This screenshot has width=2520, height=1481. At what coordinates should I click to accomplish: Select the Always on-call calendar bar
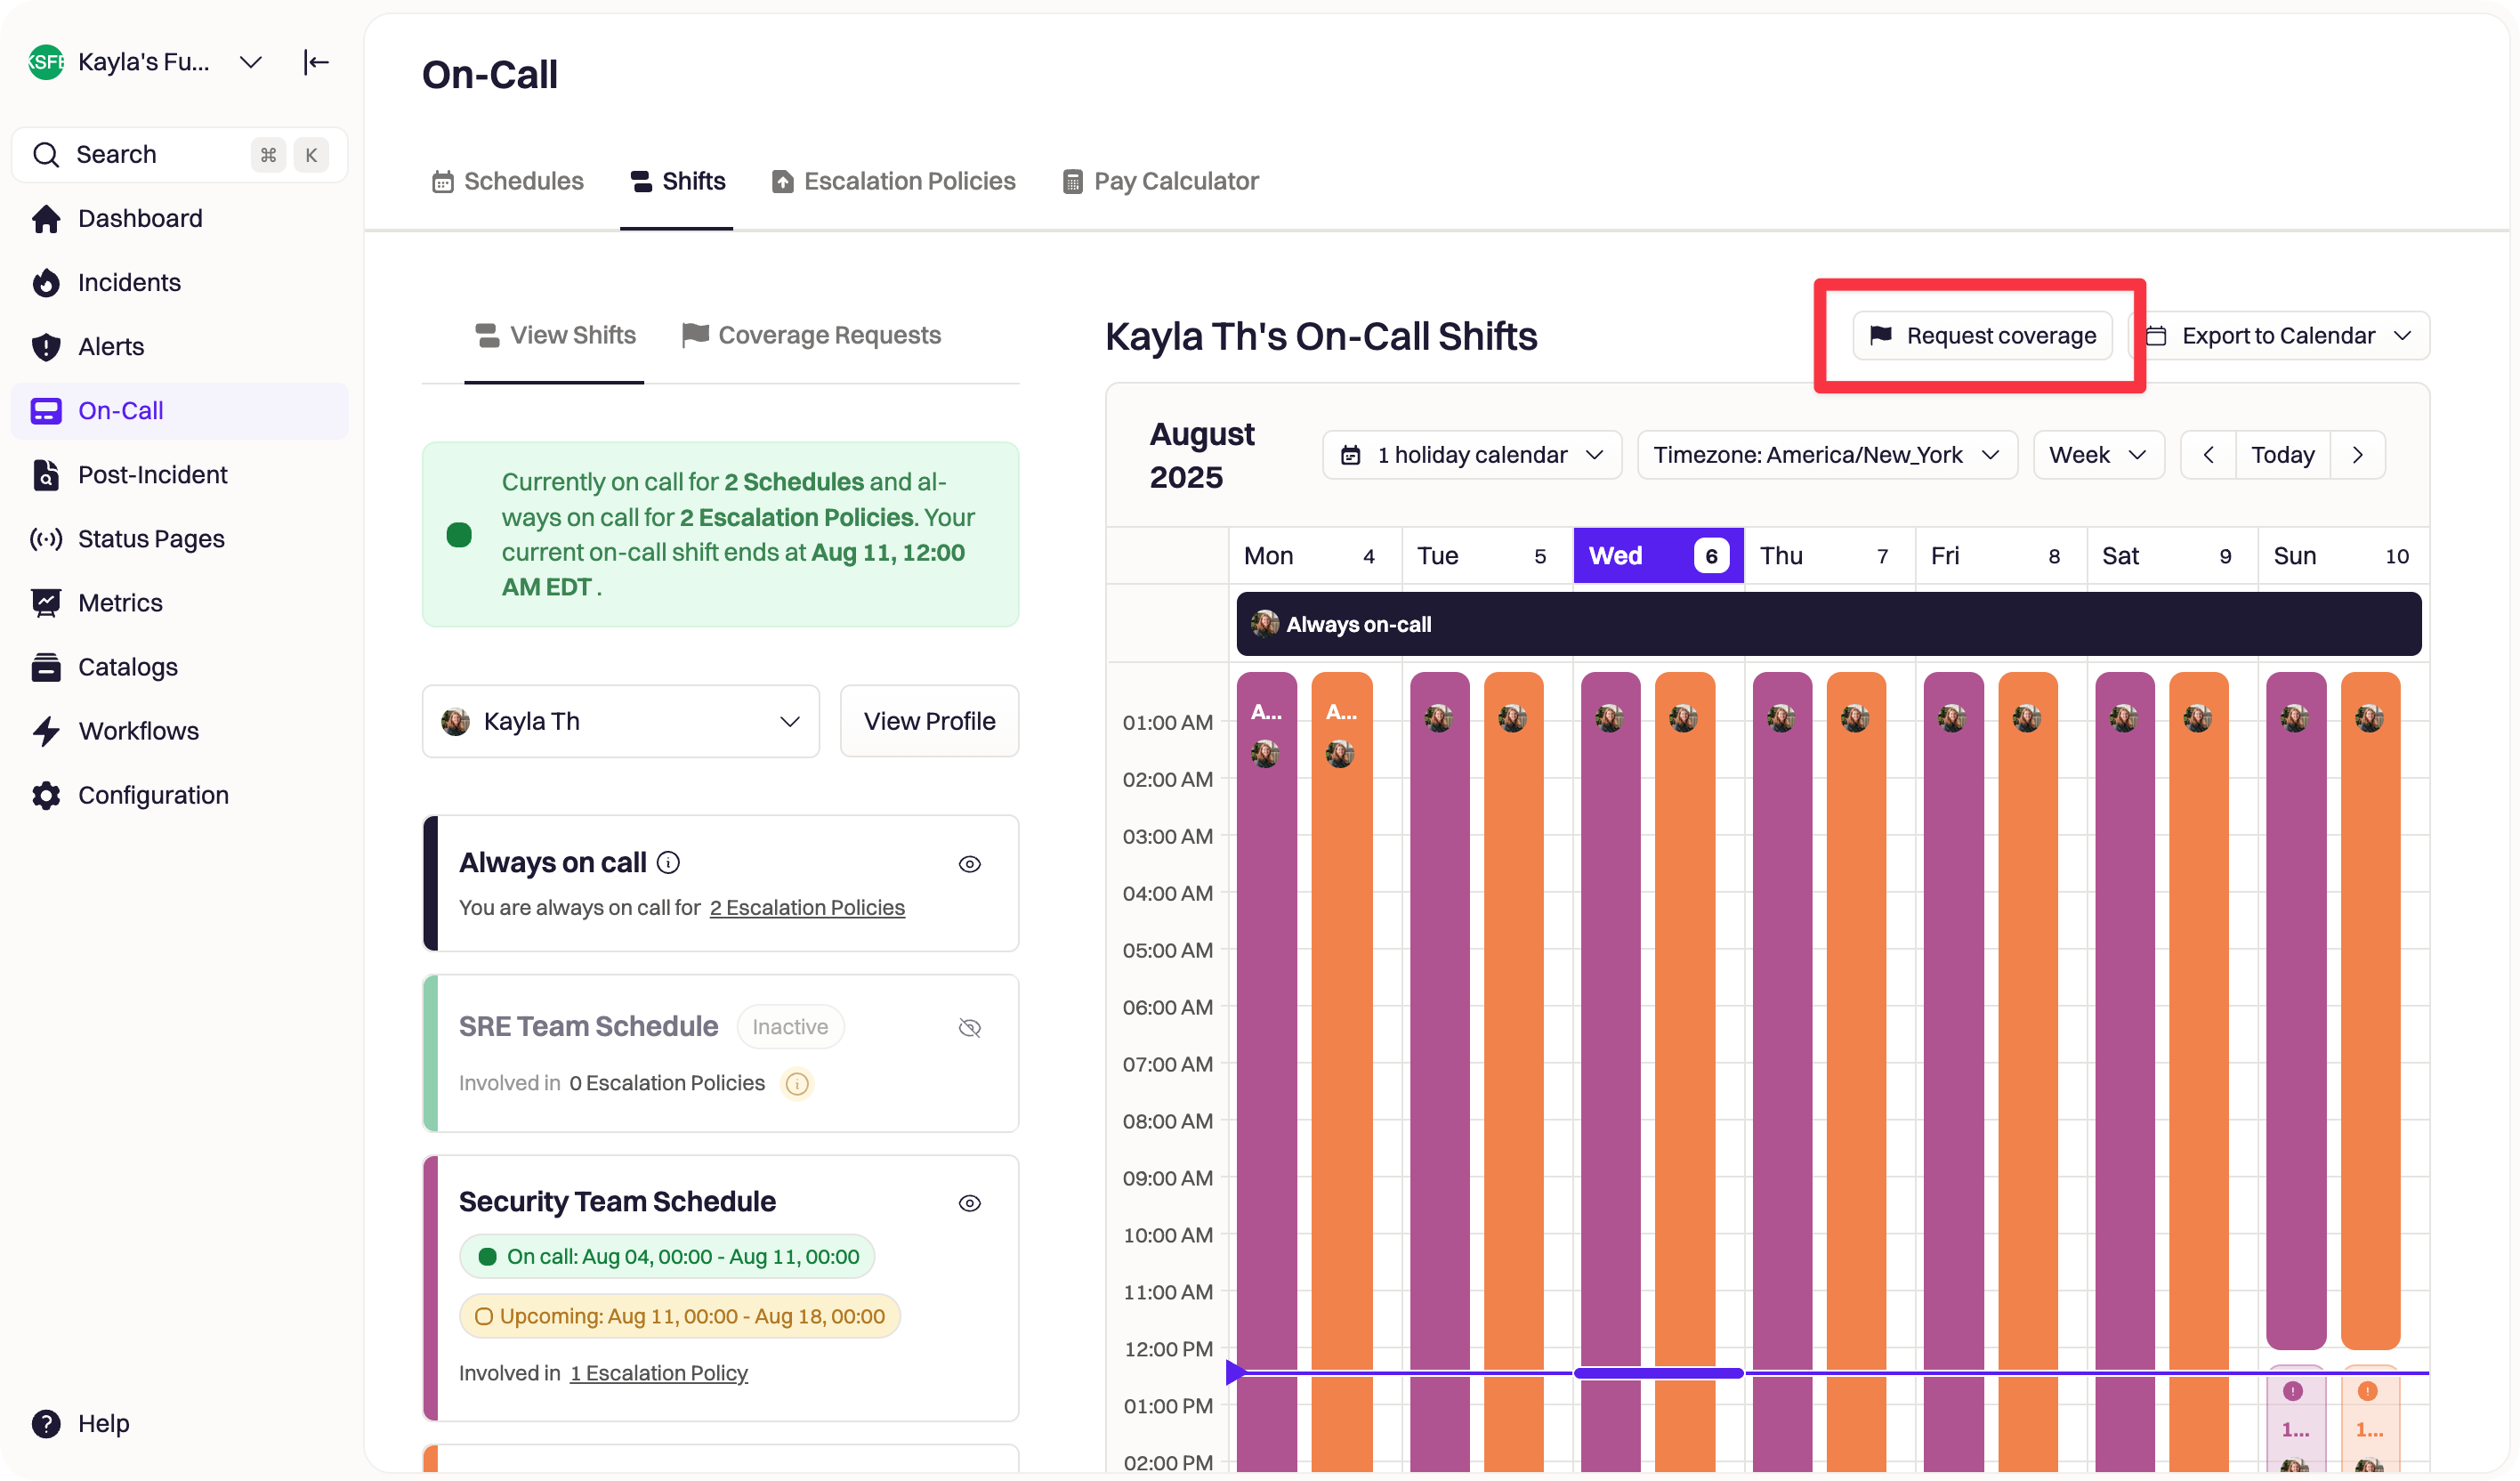[x=1828, y=624]
